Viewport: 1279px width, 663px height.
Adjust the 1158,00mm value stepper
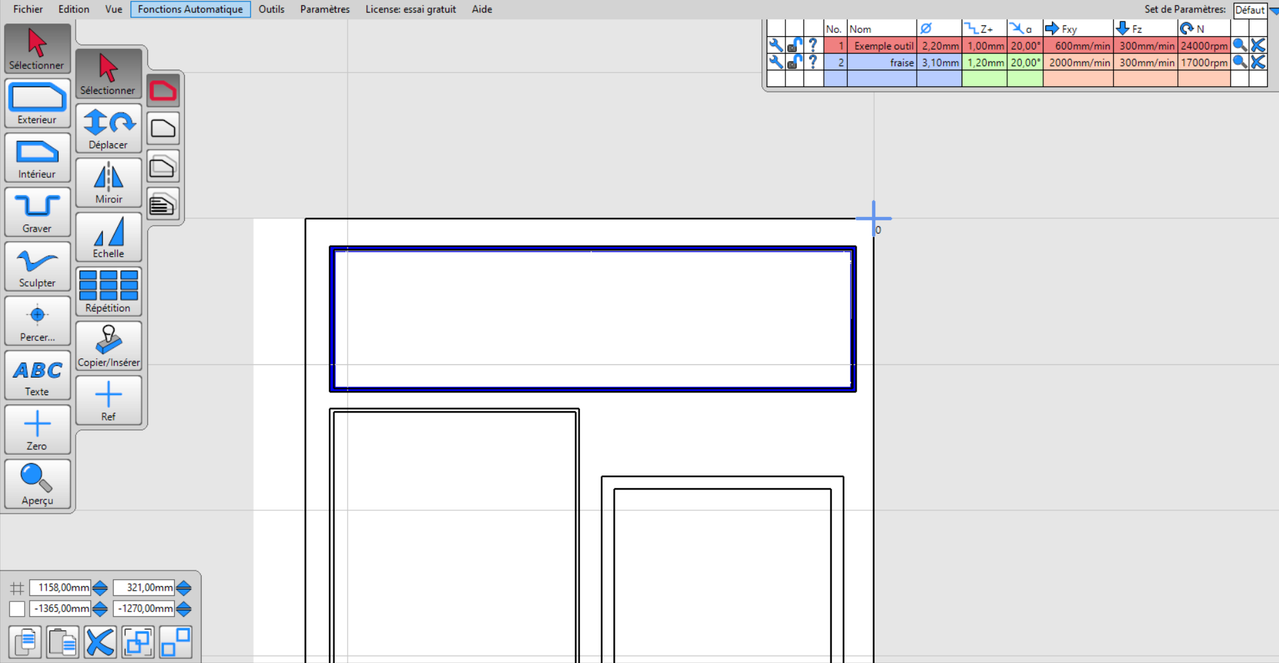(x=100, y=588)
